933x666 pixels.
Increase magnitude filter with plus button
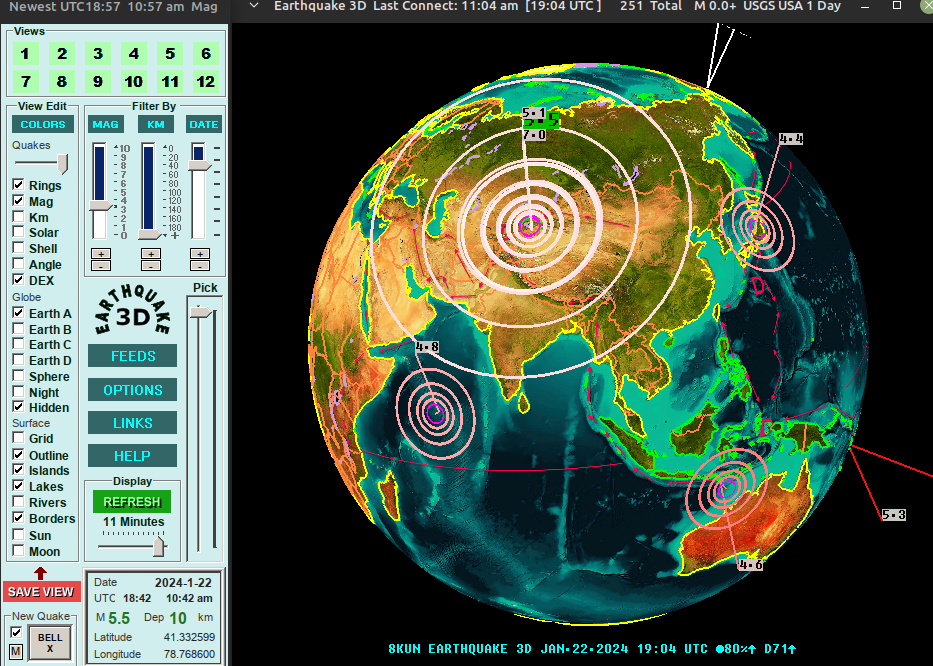tap(101, 254)
